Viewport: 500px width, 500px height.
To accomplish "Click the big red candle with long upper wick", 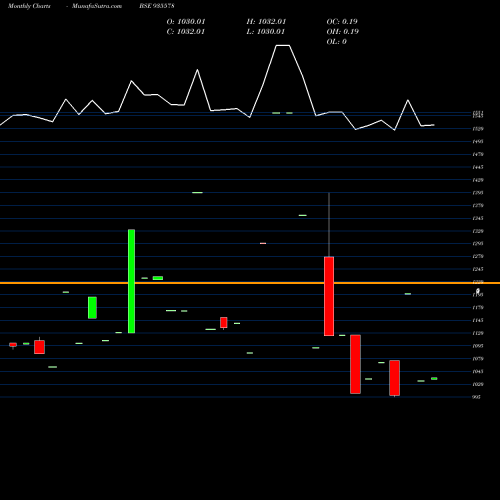I will [x=329, y=296].
